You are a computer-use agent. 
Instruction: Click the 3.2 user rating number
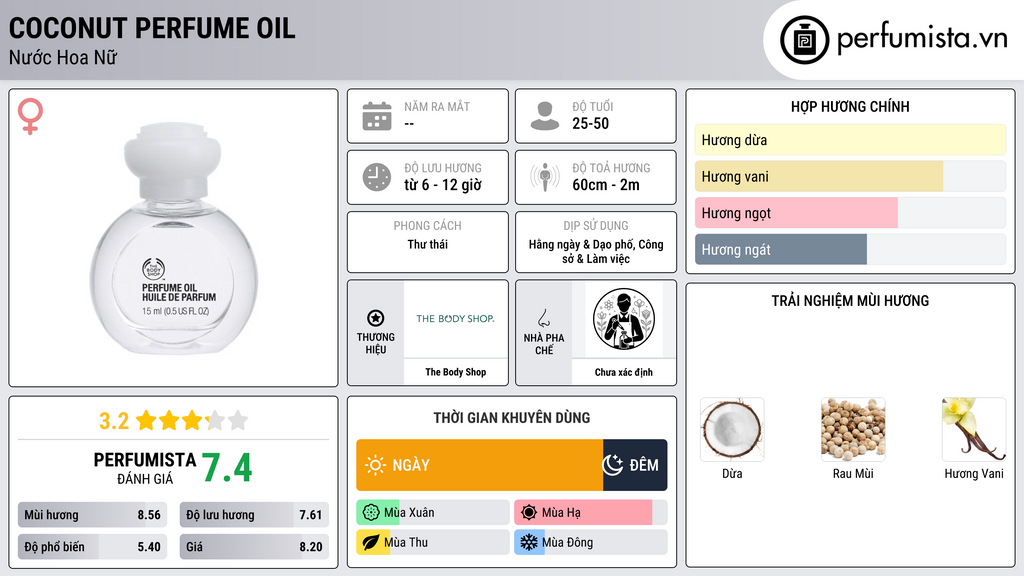114,421
